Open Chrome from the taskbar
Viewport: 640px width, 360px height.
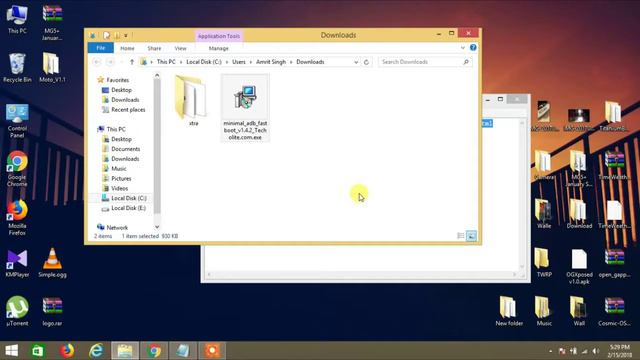154,351
